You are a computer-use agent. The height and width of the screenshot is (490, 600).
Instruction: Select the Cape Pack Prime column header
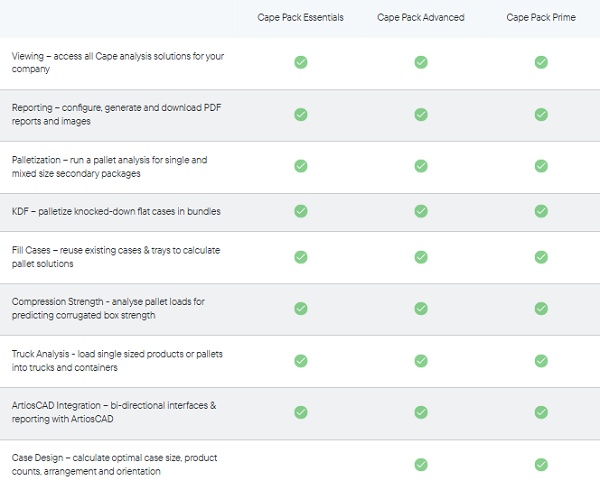[541, 17]
